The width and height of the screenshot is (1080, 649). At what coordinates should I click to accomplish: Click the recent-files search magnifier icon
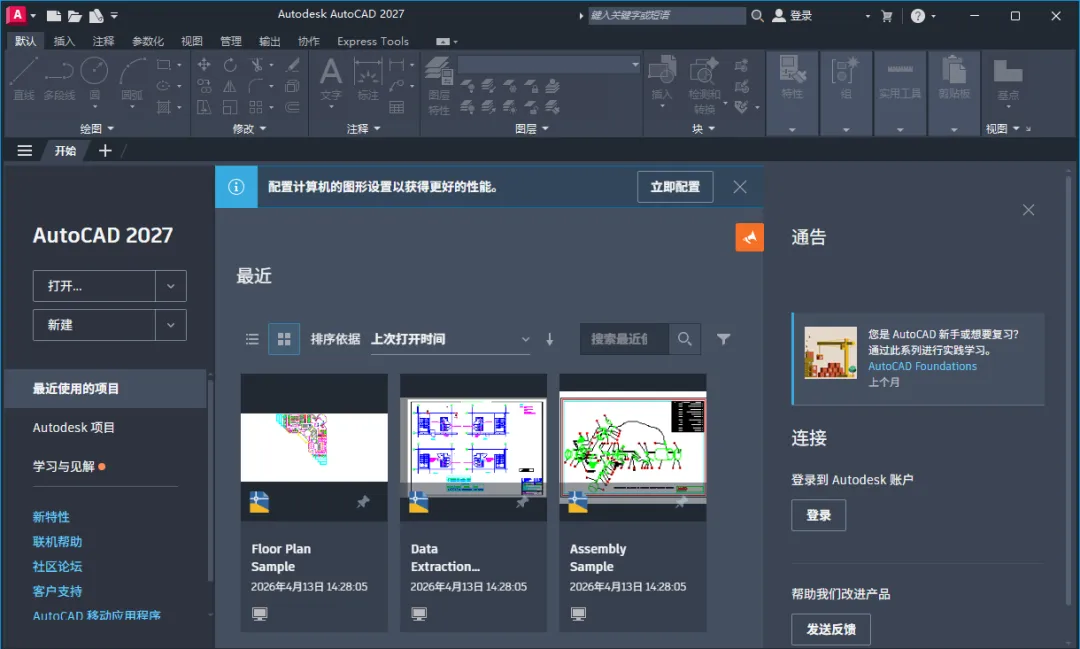coord(685,339)
